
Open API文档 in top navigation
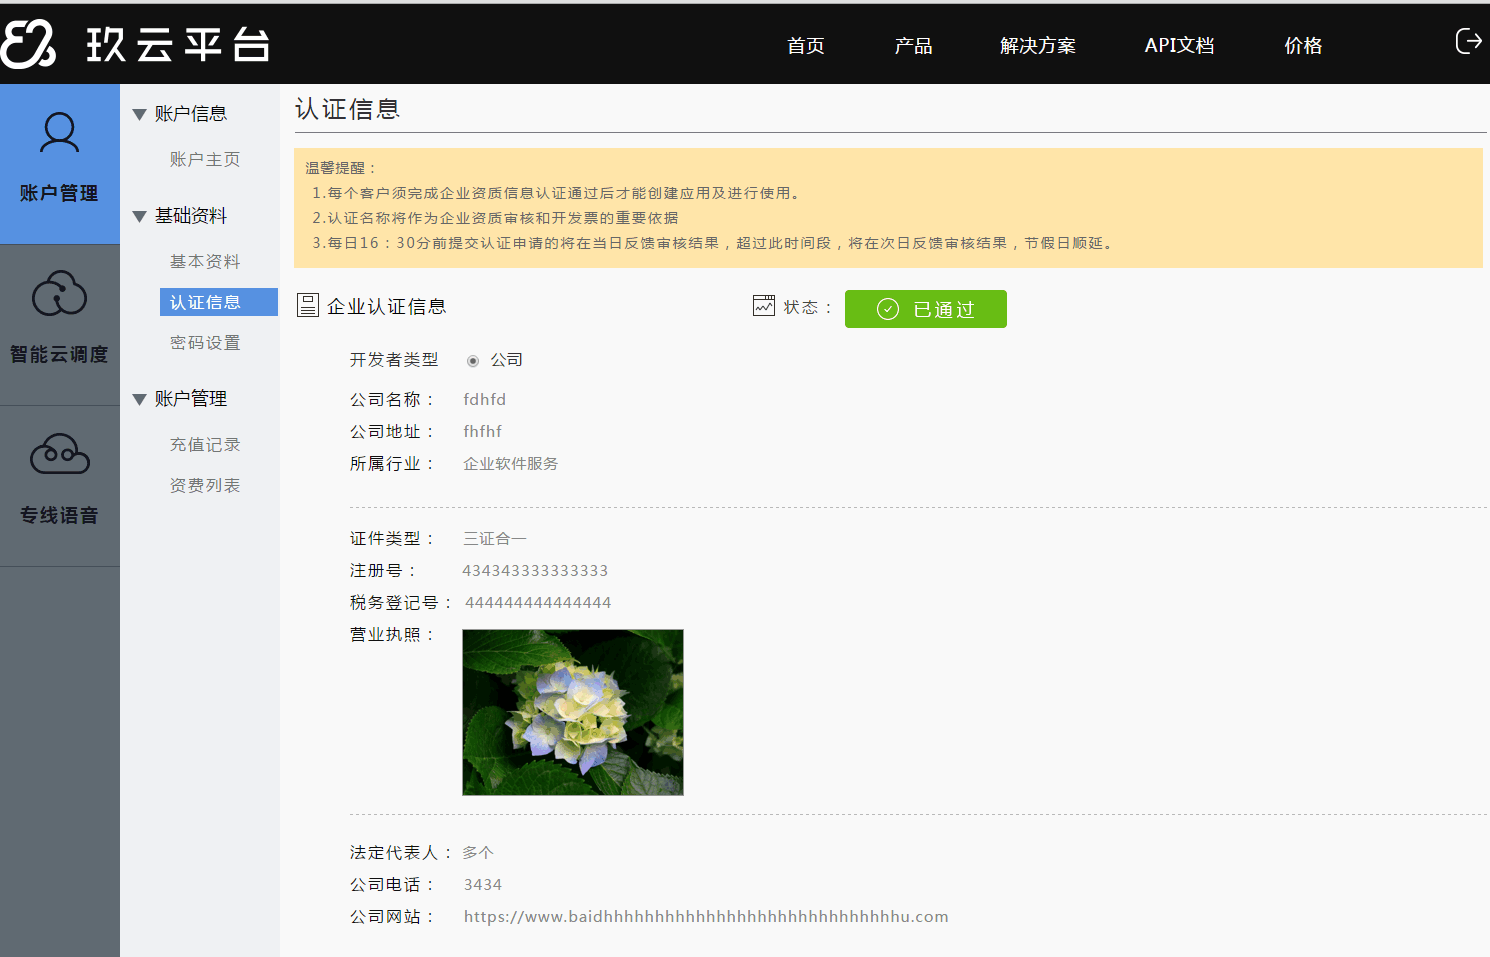point(1179,46)
